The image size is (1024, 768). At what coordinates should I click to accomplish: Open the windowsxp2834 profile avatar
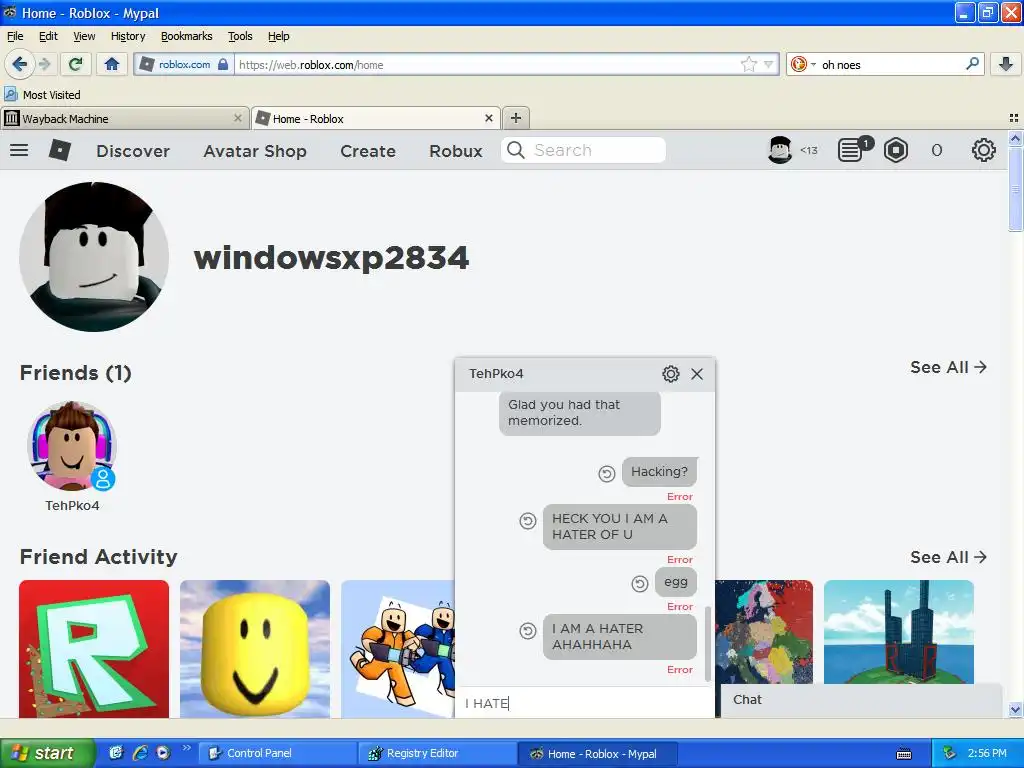[x=94, y=257]
